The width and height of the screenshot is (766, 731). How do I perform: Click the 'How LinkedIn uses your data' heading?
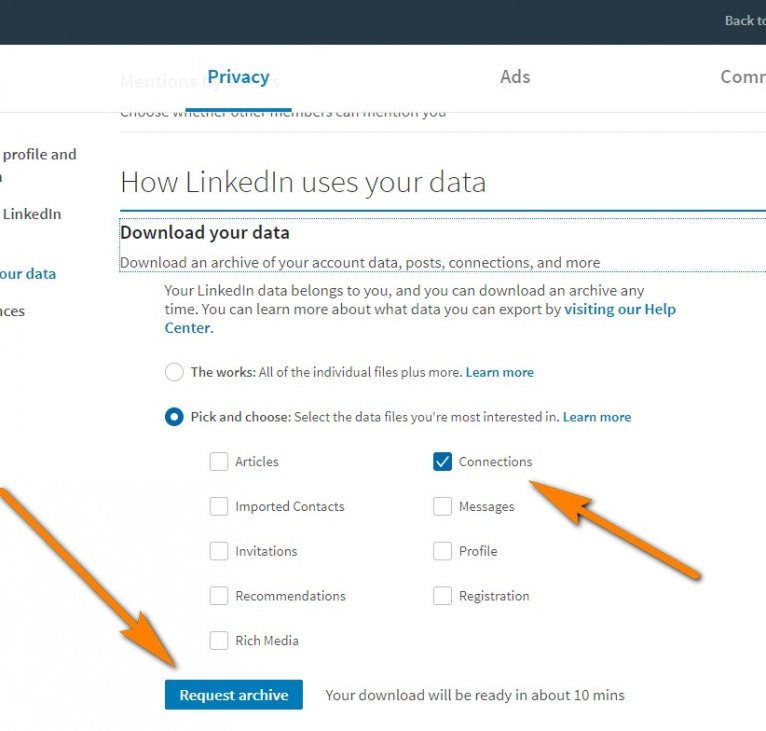(303, 182)
